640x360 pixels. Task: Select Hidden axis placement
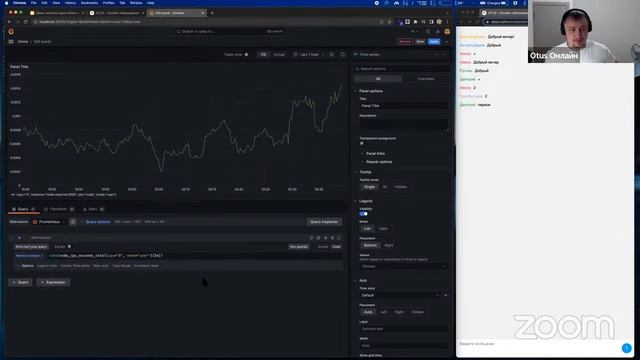point(418,312)
